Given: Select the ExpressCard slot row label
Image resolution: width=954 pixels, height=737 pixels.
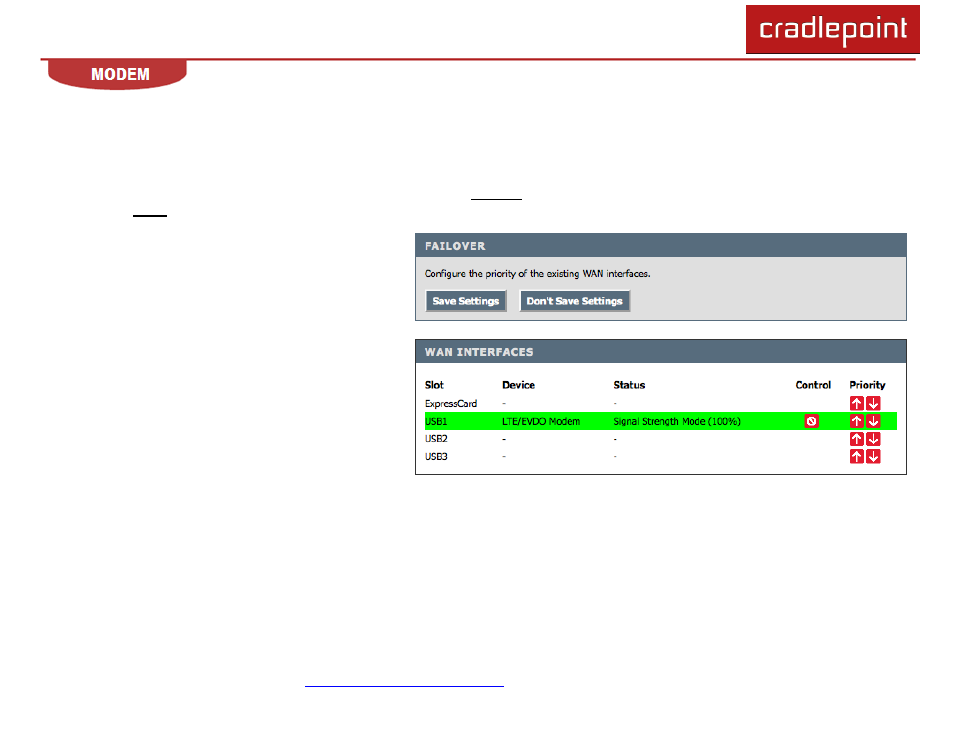Looking at the screenshot, I should pyautogui.click(x=451, y=403).
